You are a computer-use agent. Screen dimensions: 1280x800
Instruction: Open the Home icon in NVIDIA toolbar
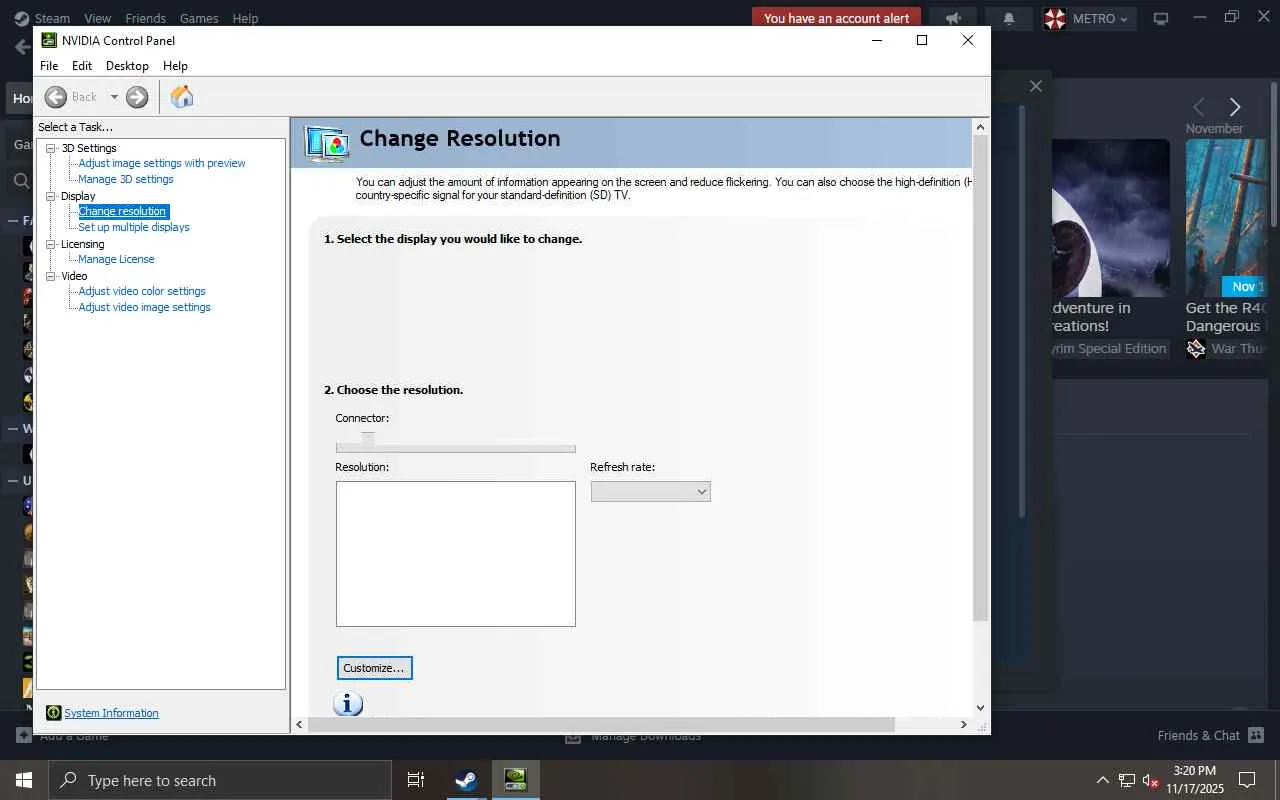point(182,97)
